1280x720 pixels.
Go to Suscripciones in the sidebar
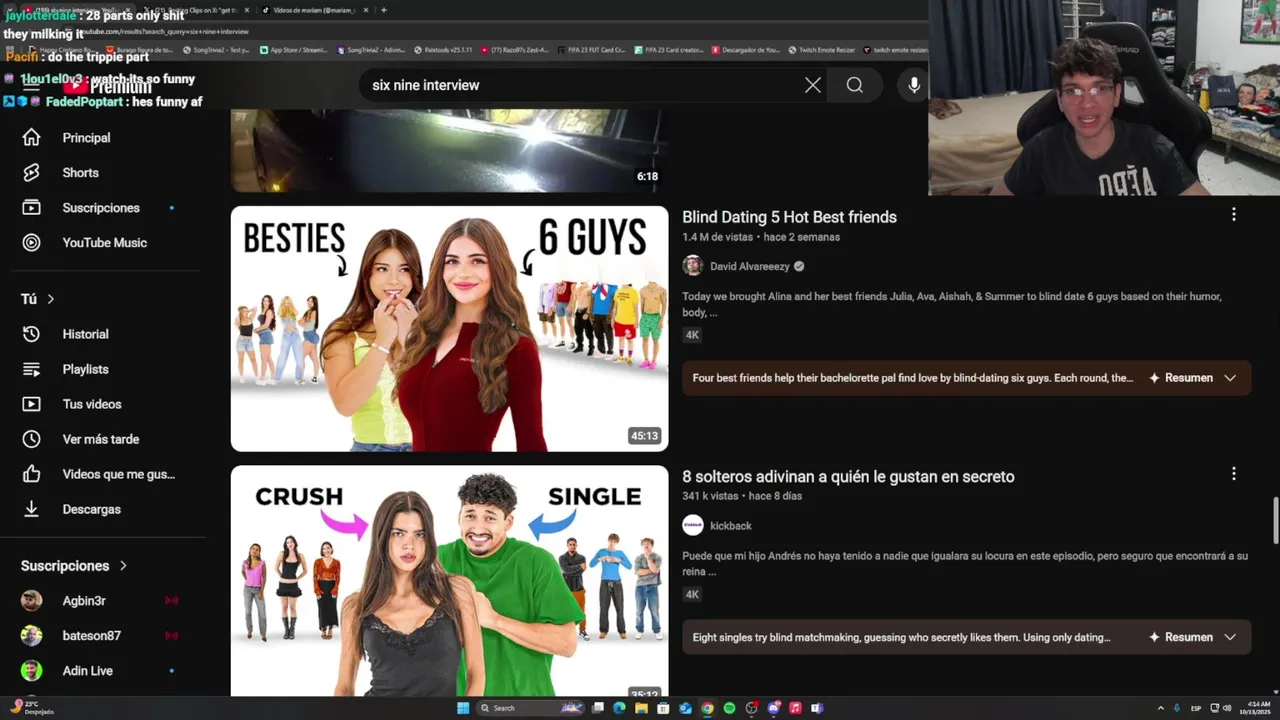(x=100, y=208)
